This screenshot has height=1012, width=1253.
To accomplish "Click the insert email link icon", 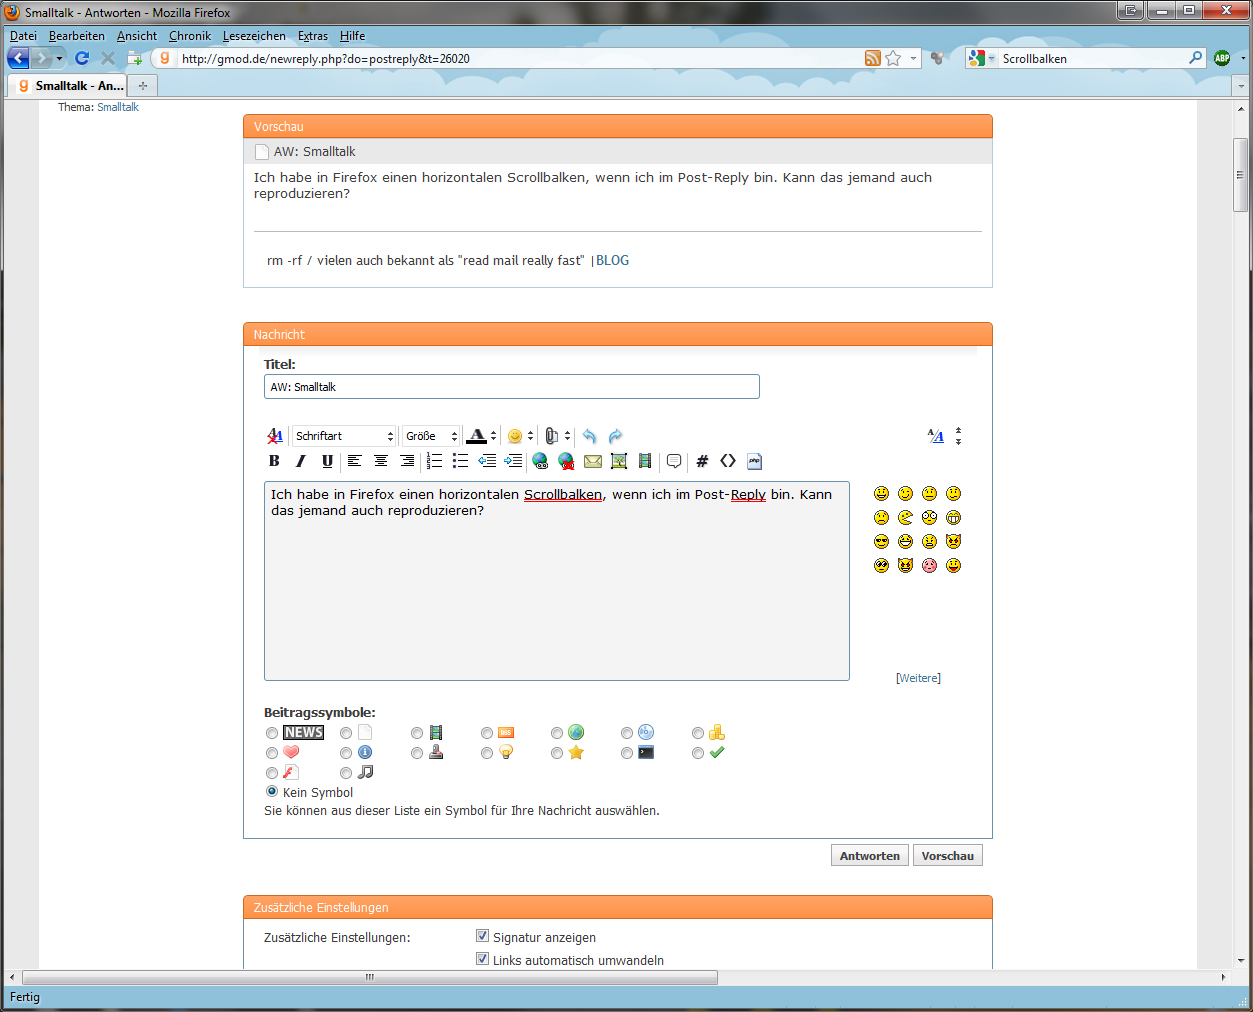I will (593, 461).
